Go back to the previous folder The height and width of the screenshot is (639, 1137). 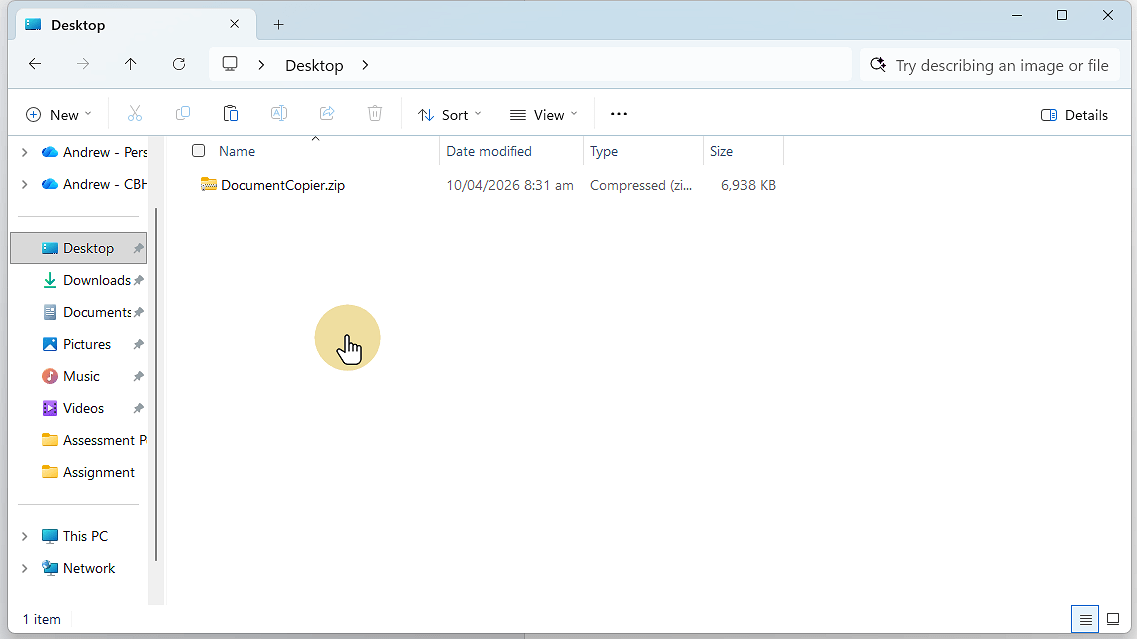[35, 64]
